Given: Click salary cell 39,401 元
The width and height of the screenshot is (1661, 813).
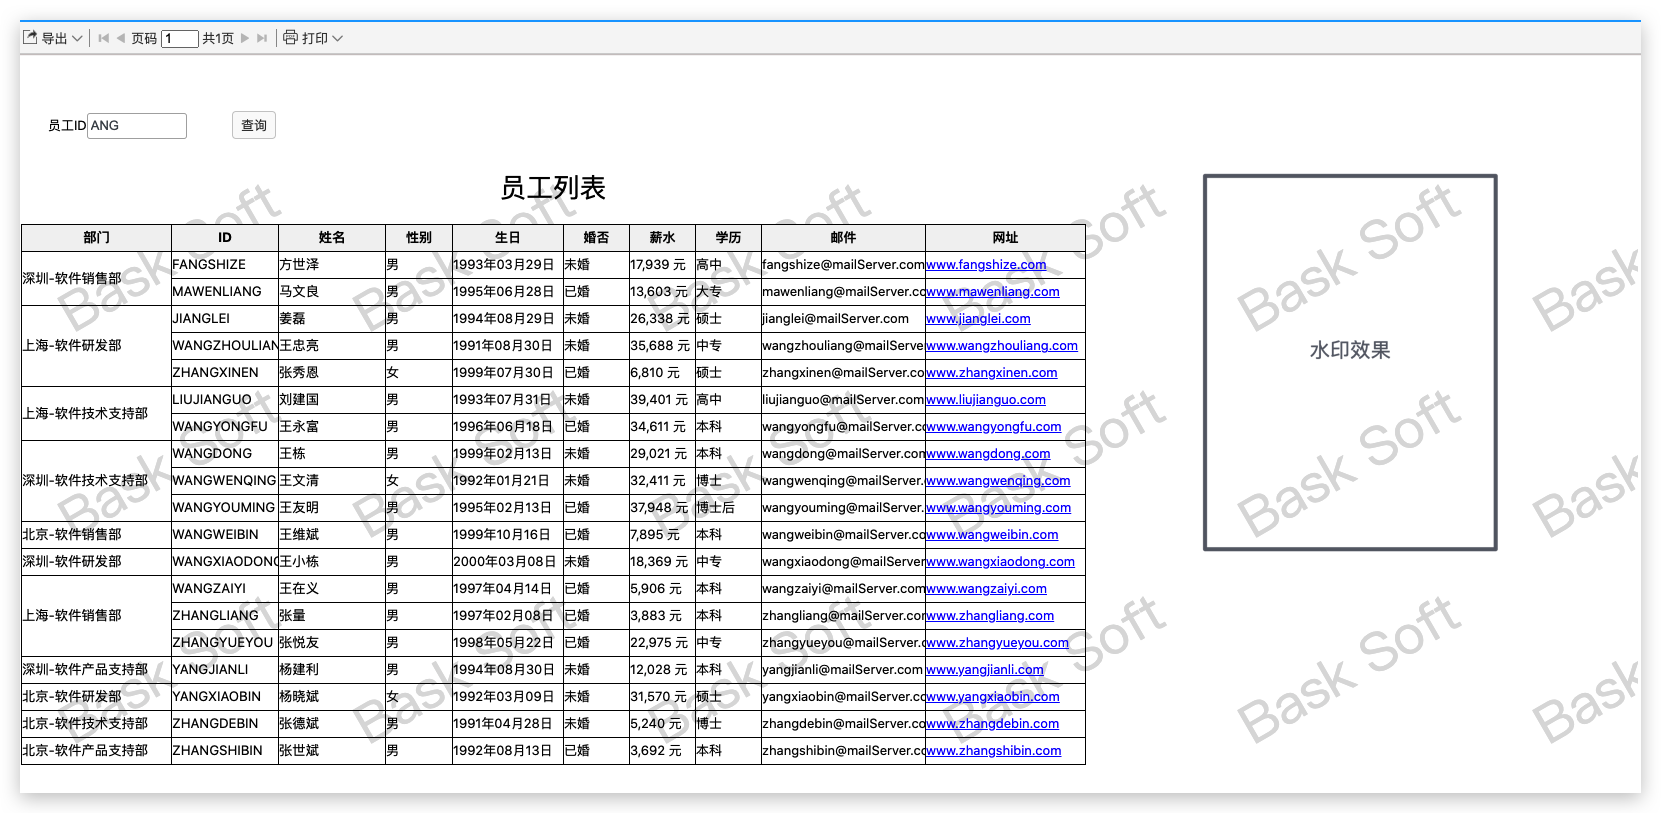Looking at the screenshot, I should pyautogui.click(x=662, y=400).
